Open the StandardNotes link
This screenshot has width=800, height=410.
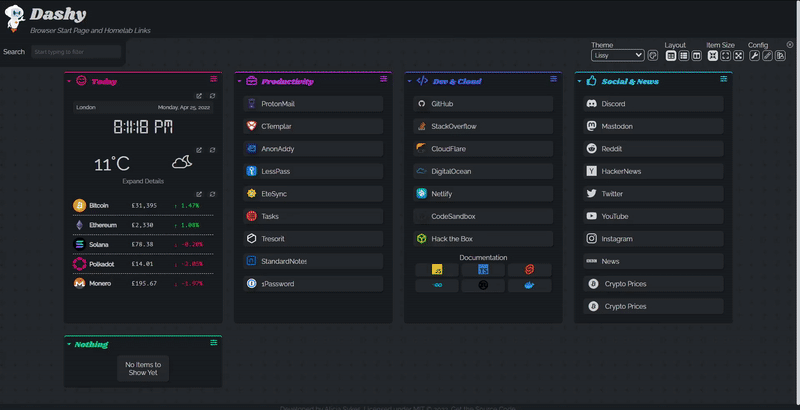313,261
